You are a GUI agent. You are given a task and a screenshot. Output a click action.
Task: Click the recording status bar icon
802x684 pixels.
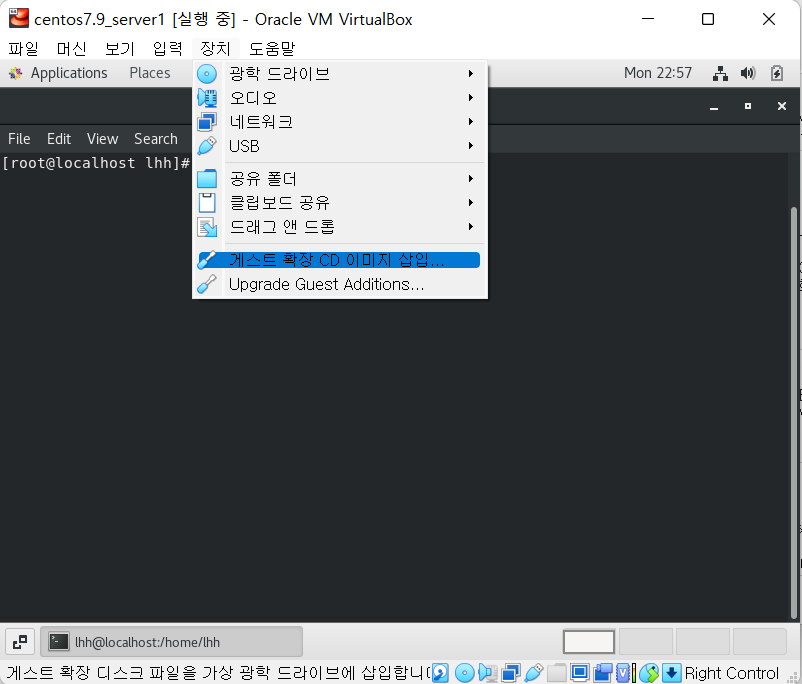(x=603, y=673)
